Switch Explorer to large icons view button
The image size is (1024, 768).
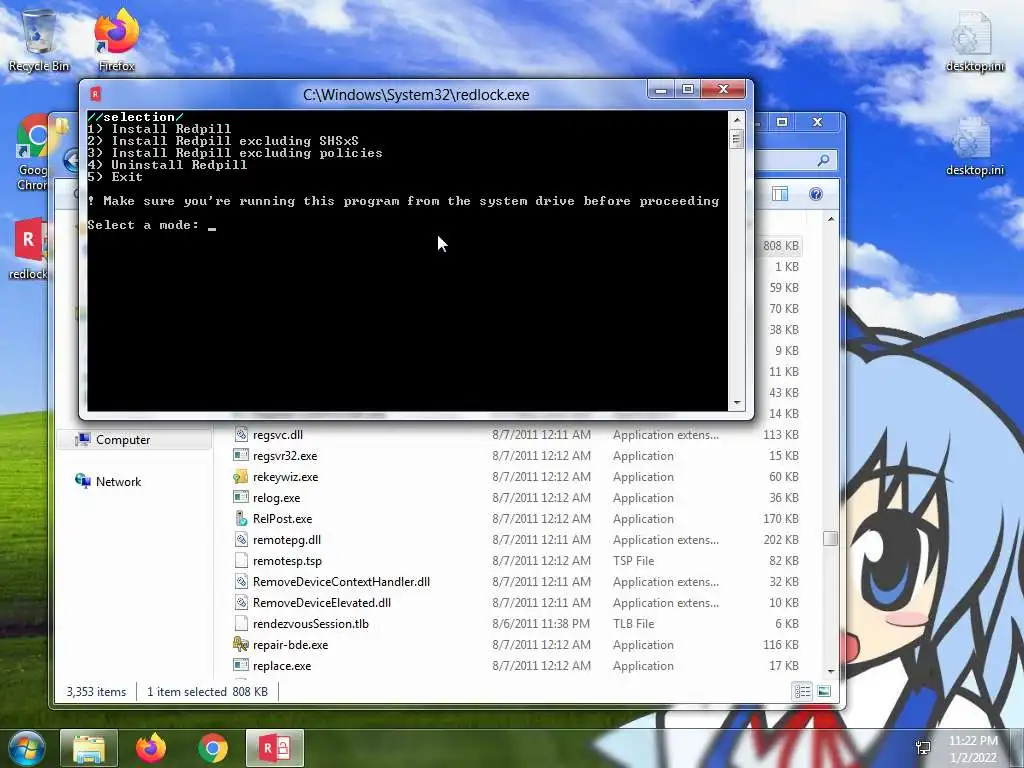824,691
